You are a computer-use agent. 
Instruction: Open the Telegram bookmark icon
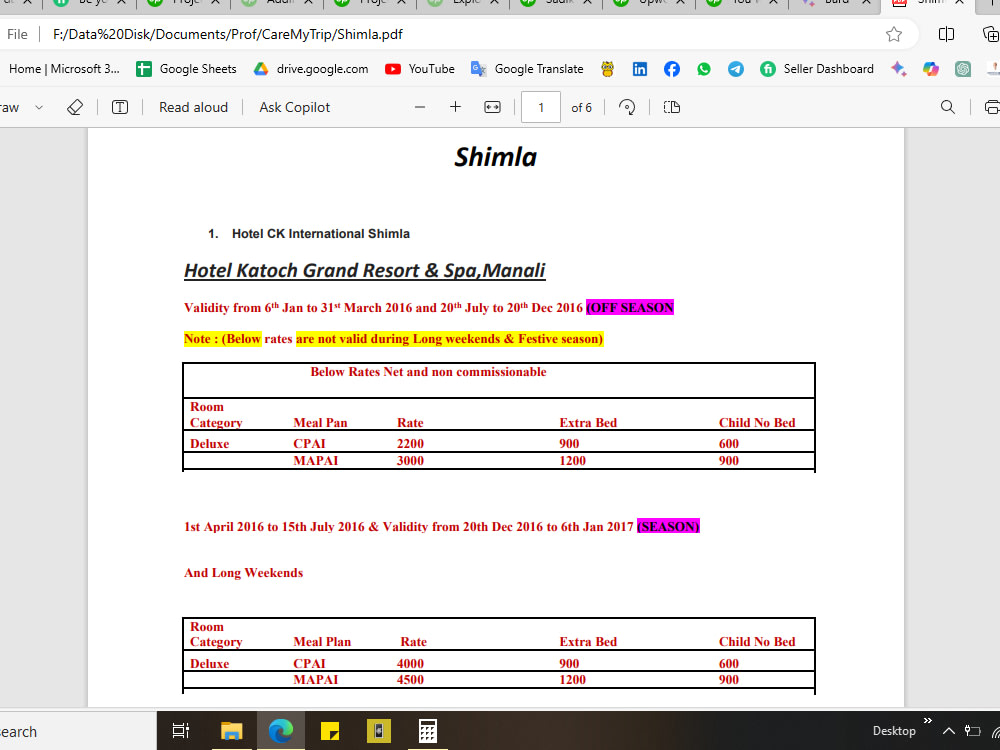[735, 69]
